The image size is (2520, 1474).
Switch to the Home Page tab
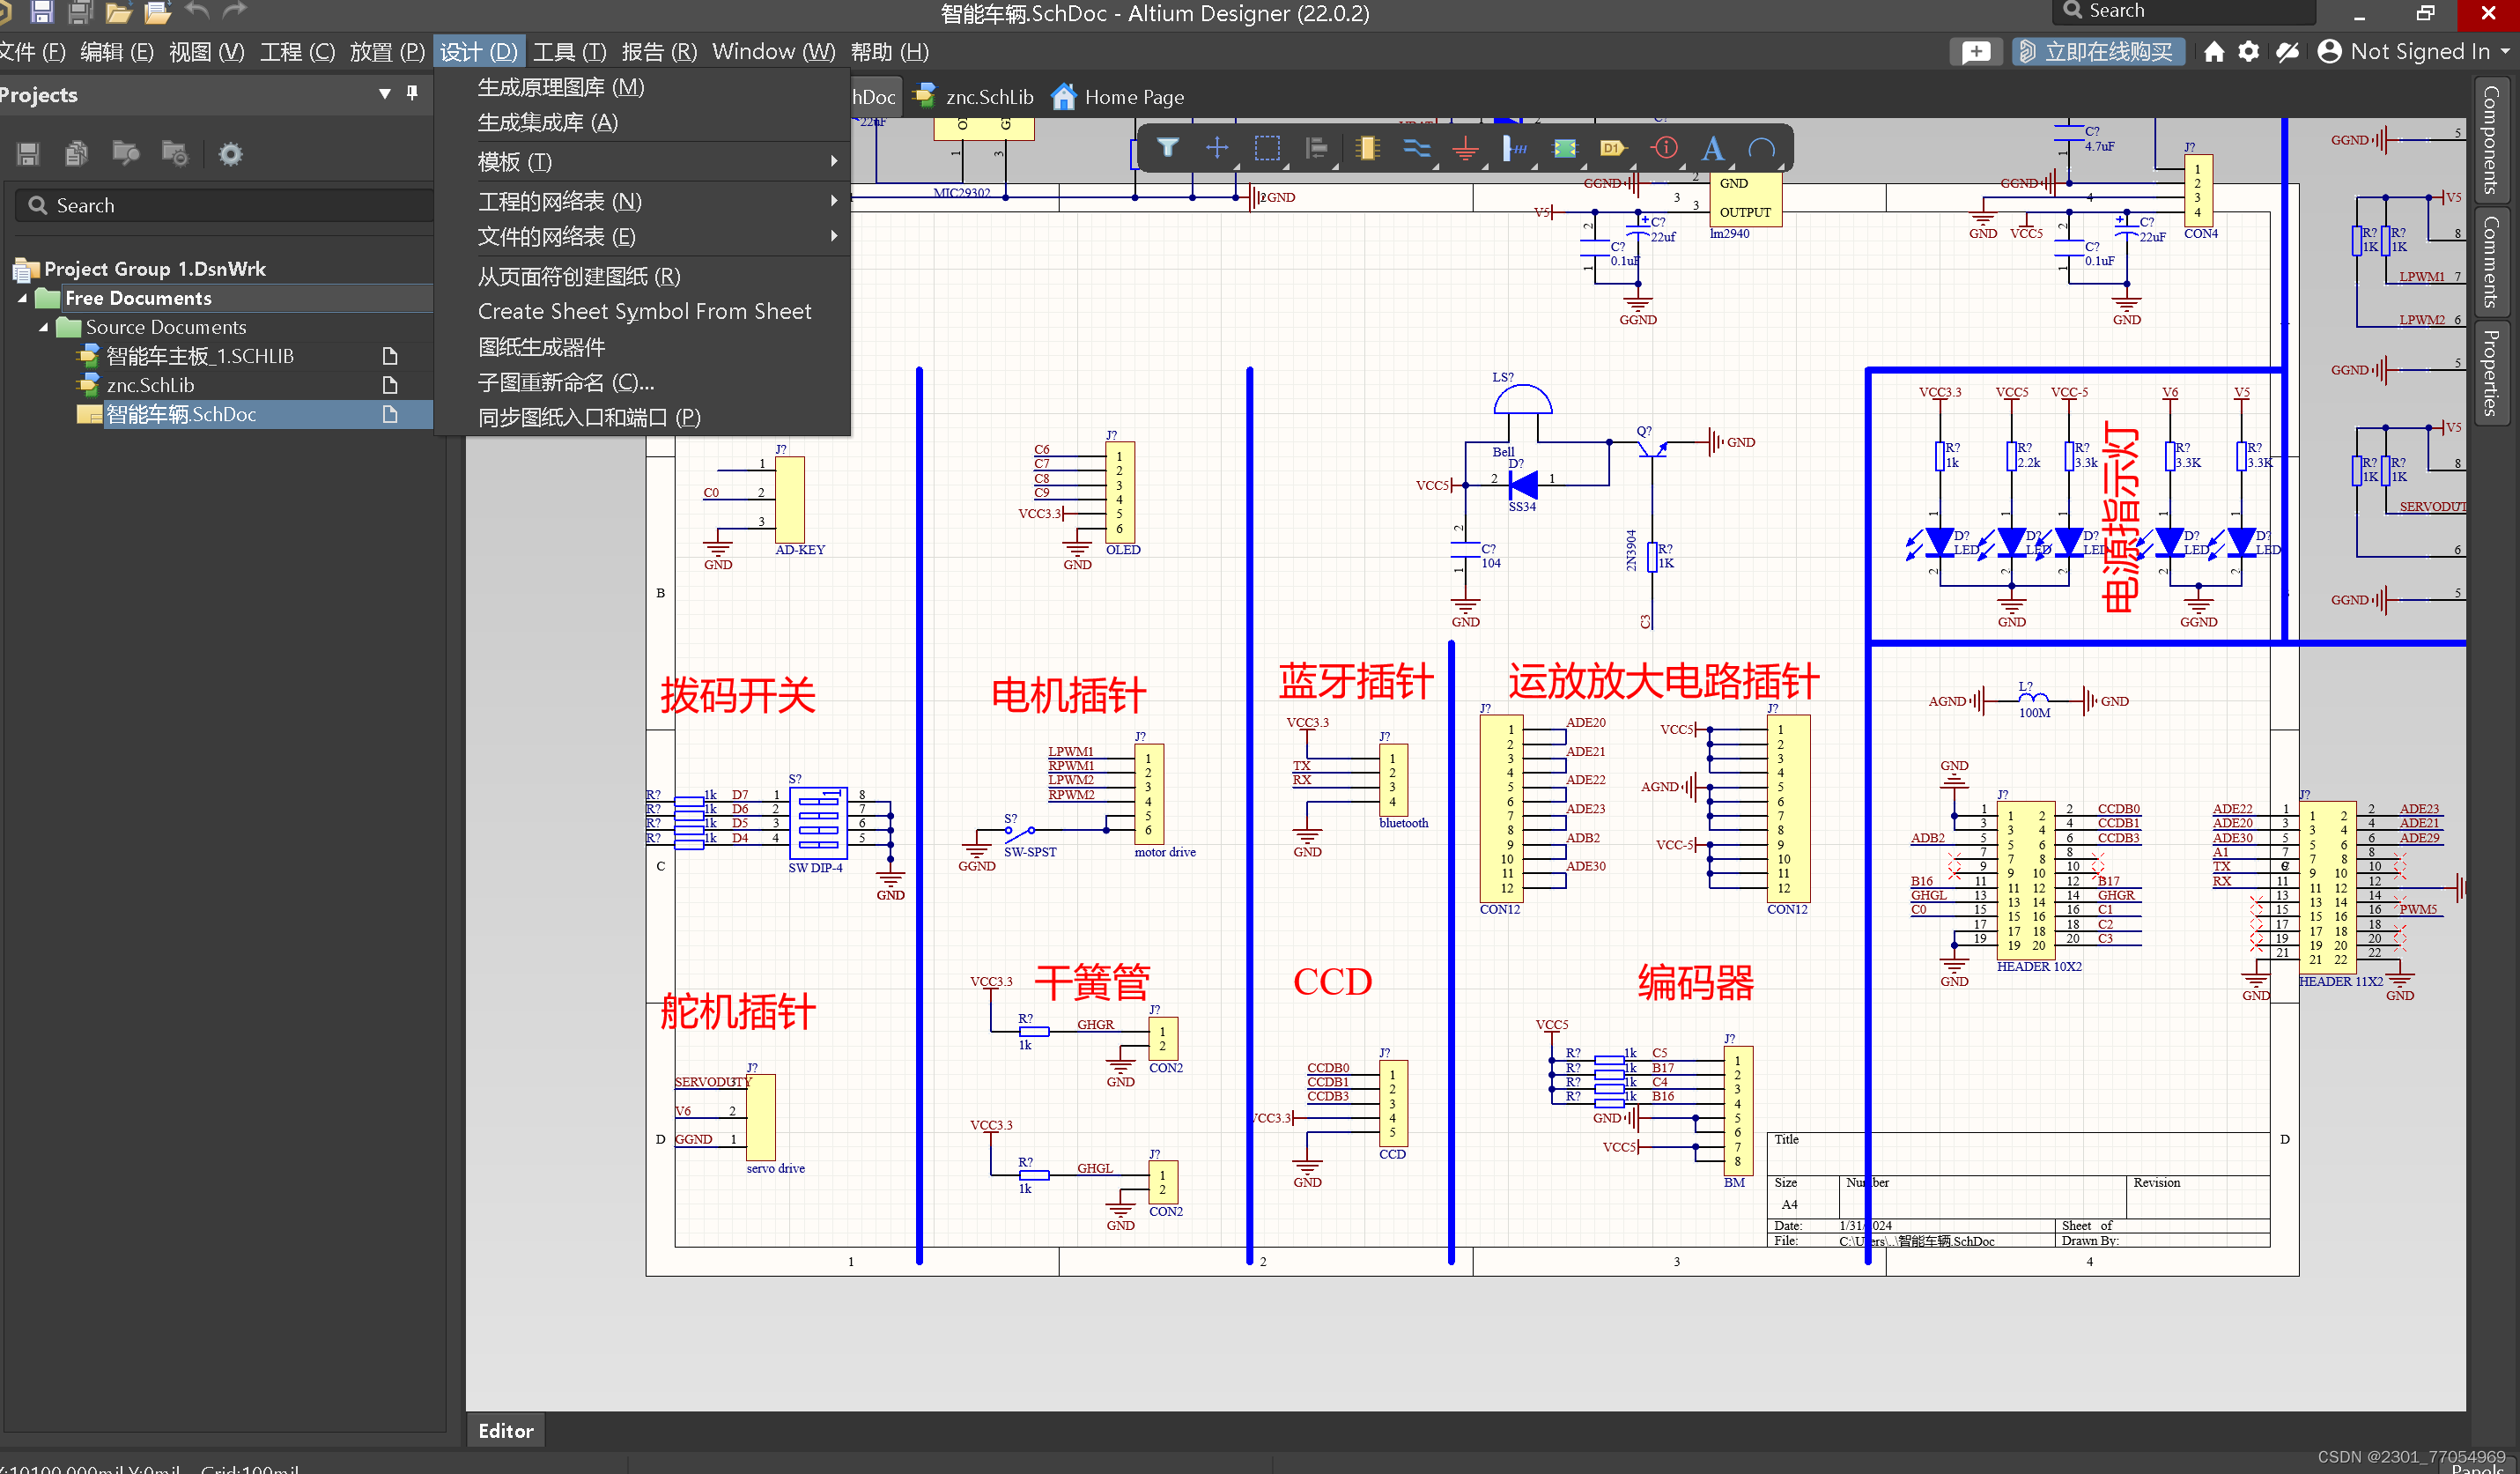(x=1117, y=96)
